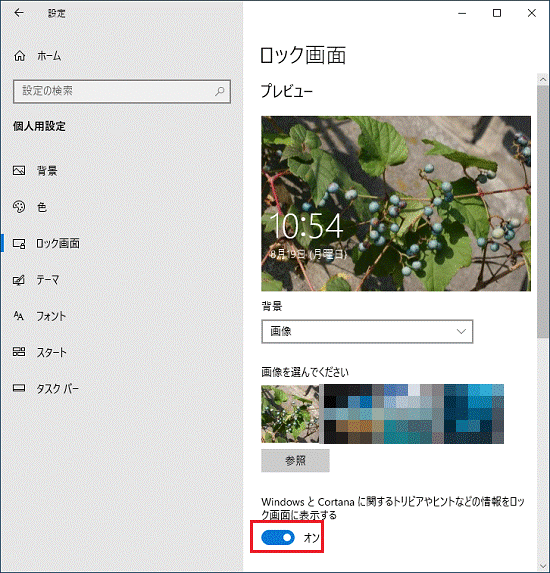The height and width of the screenshot is (573, 550).
Task: Click the タスク バー icon
Action: coord(19,388)
